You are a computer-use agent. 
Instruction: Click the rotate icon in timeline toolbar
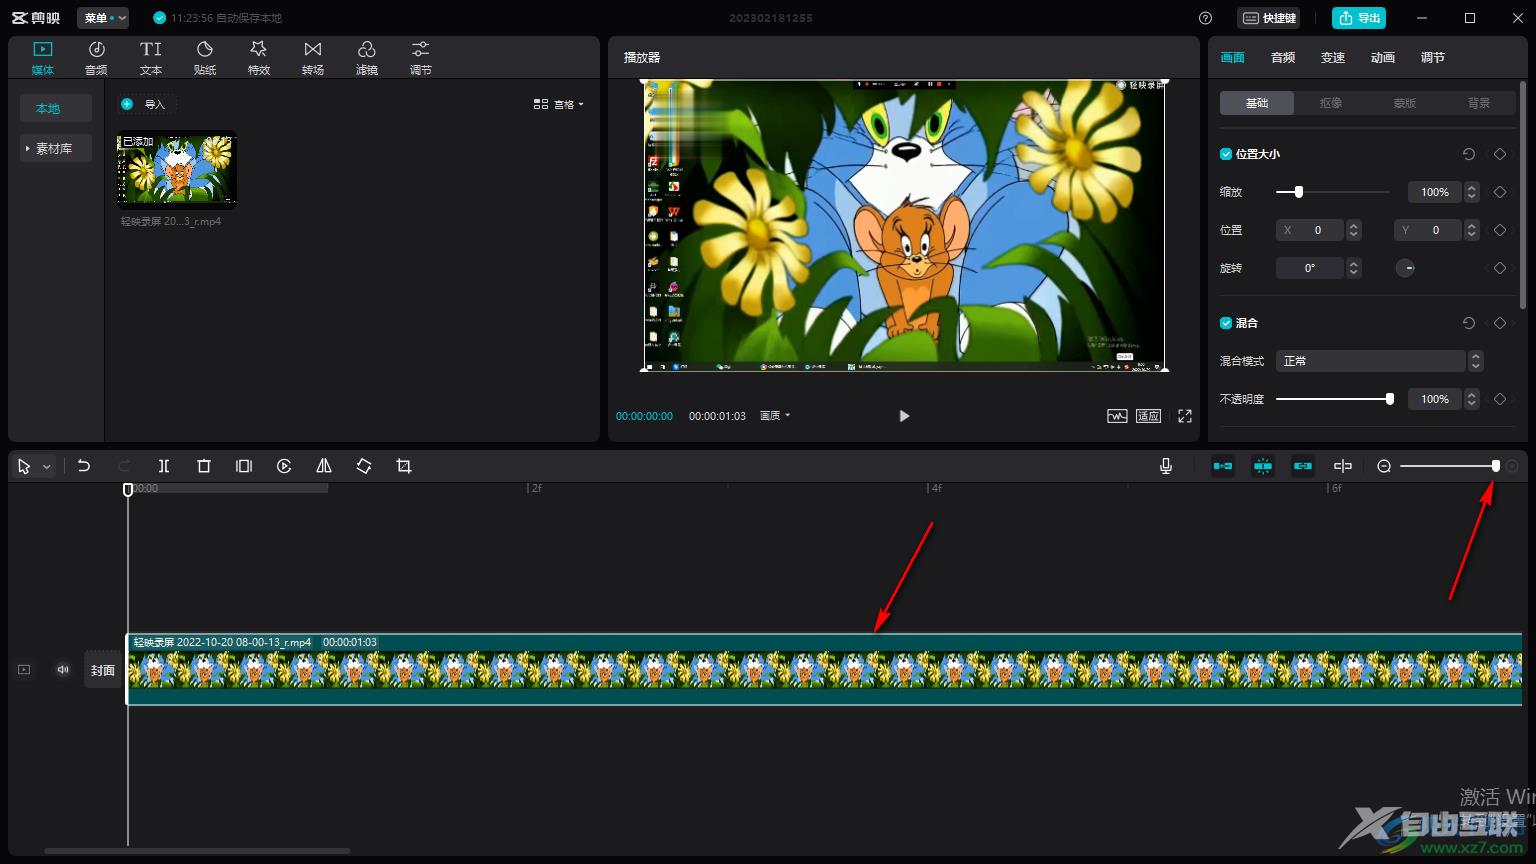tap(364, 466)
